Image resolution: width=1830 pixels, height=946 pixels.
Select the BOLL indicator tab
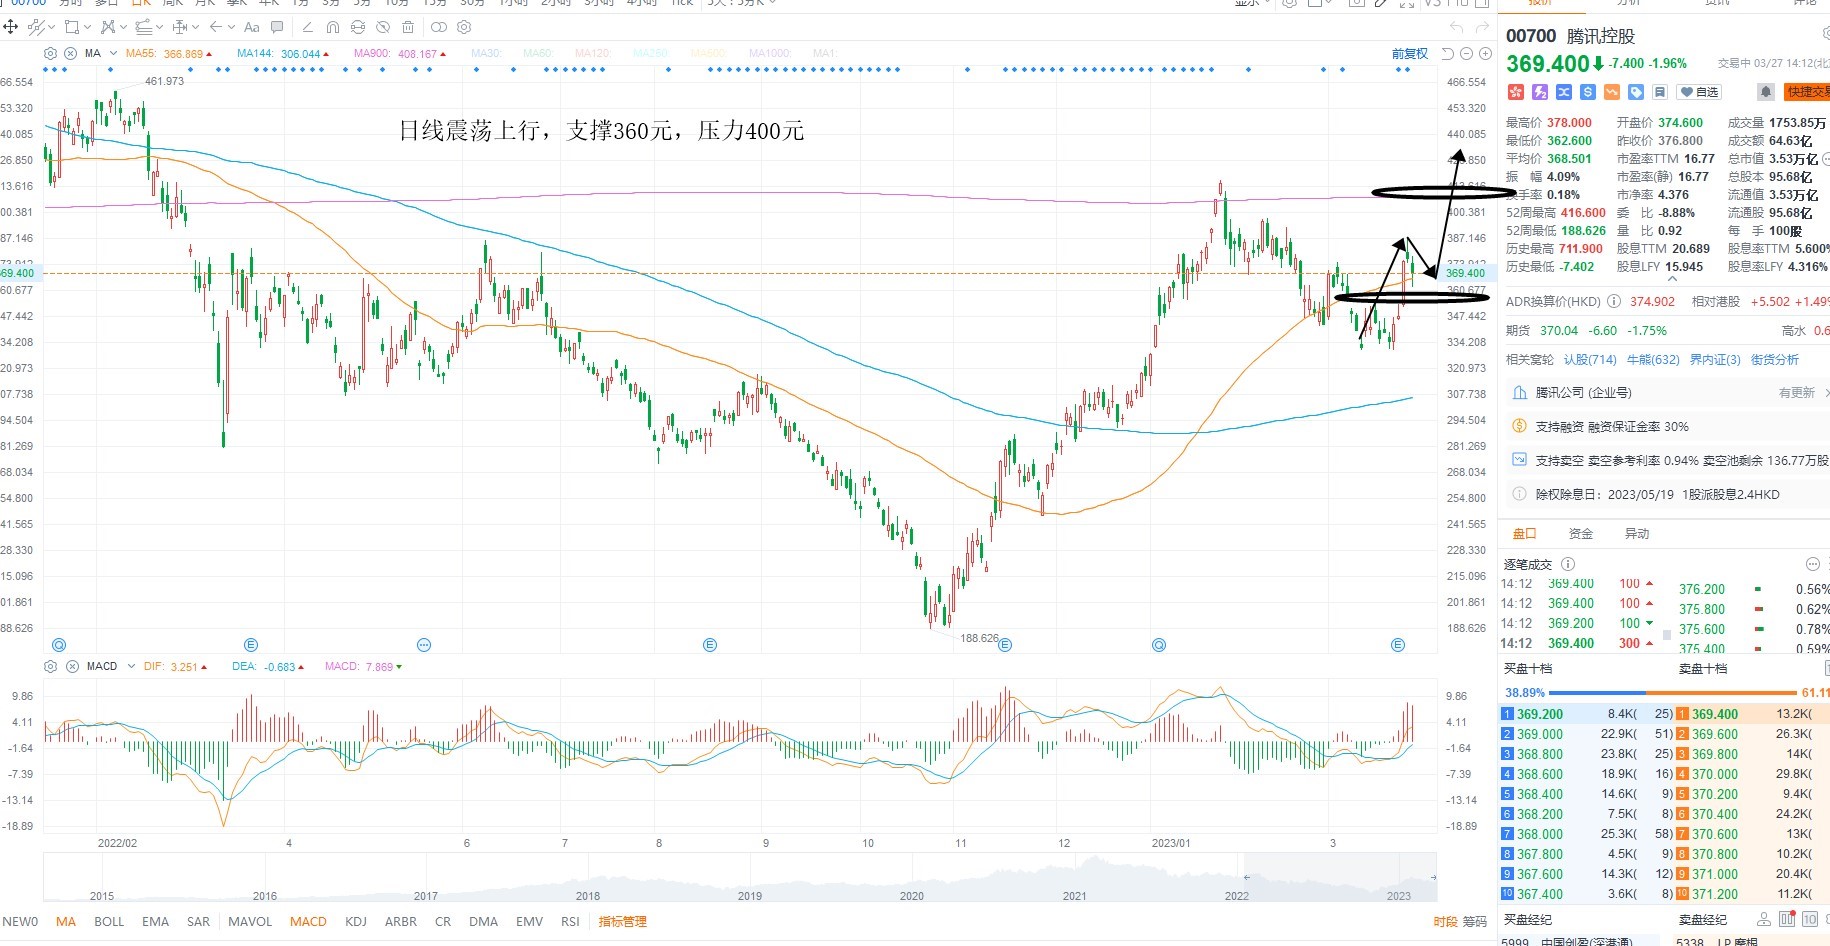click(x=109, y=921)
